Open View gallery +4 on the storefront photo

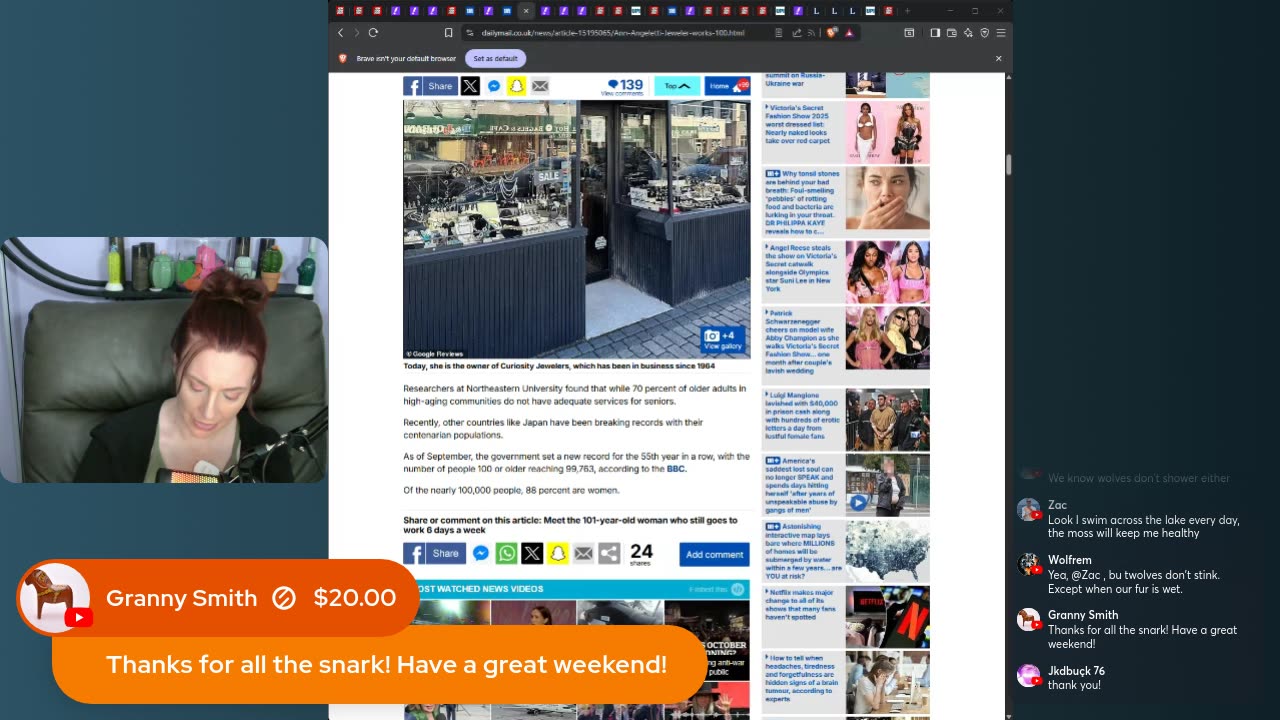(723, 340)
